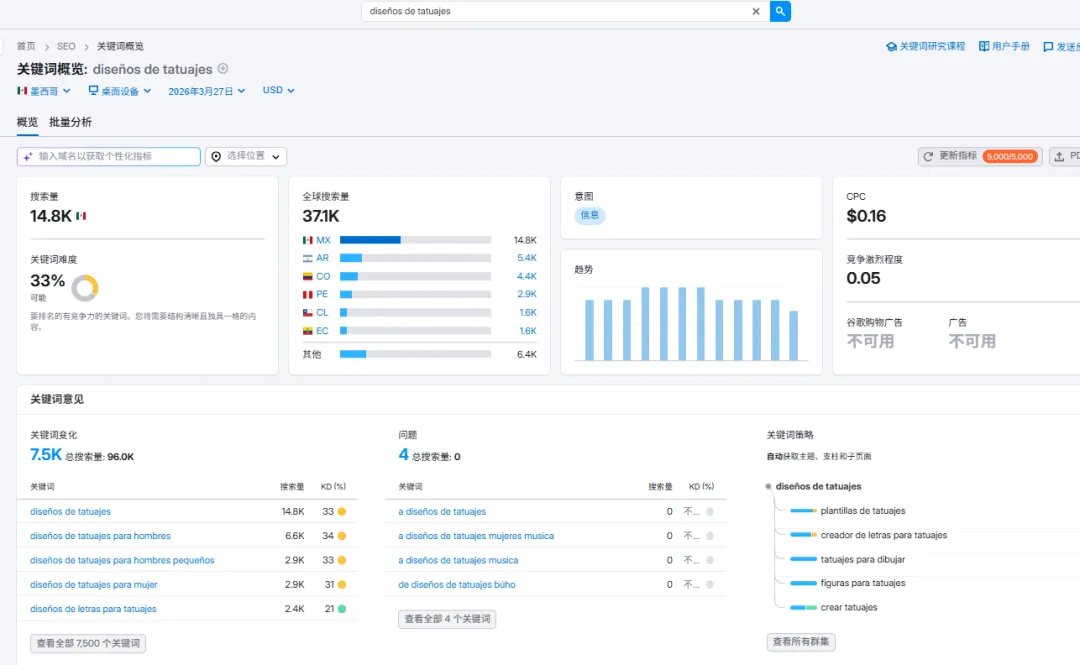The image size is (1080, 665).
Task: Click the location pin icon in 选择位置
Action: click(216, 156)
